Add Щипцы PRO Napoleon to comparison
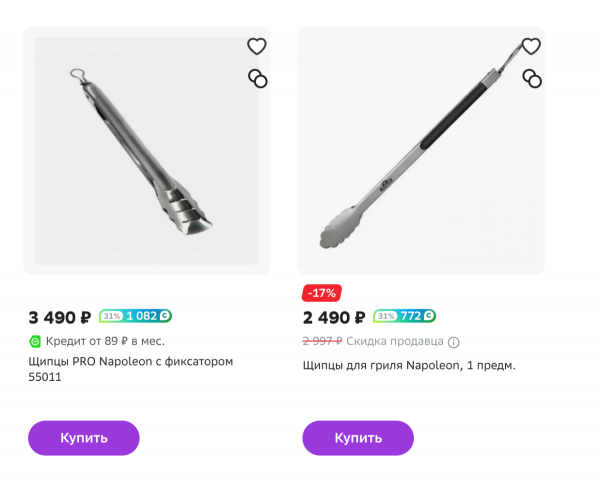 point(257,78)
